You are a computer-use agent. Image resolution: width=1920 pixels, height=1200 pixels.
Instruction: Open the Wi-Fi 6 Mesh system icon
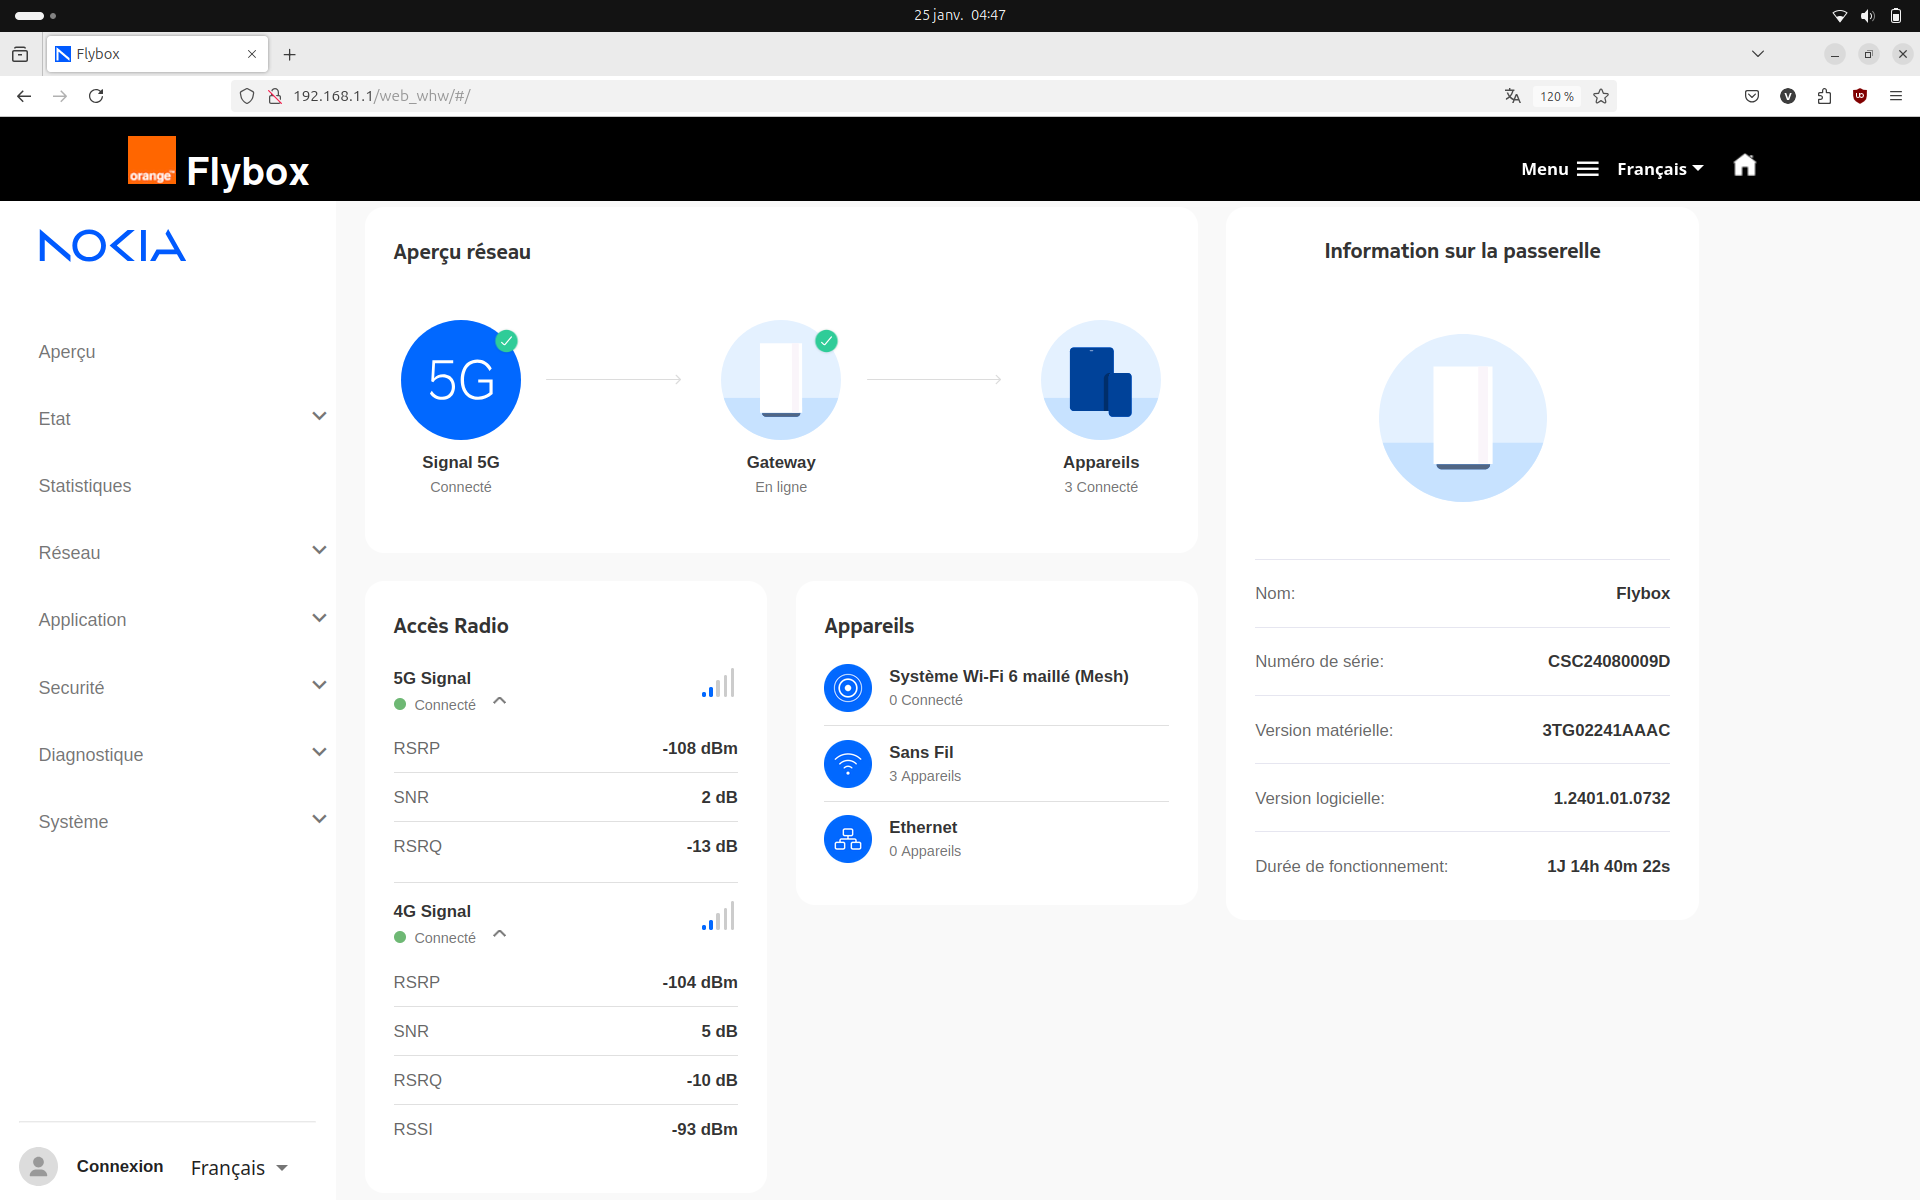pos(848,688)
